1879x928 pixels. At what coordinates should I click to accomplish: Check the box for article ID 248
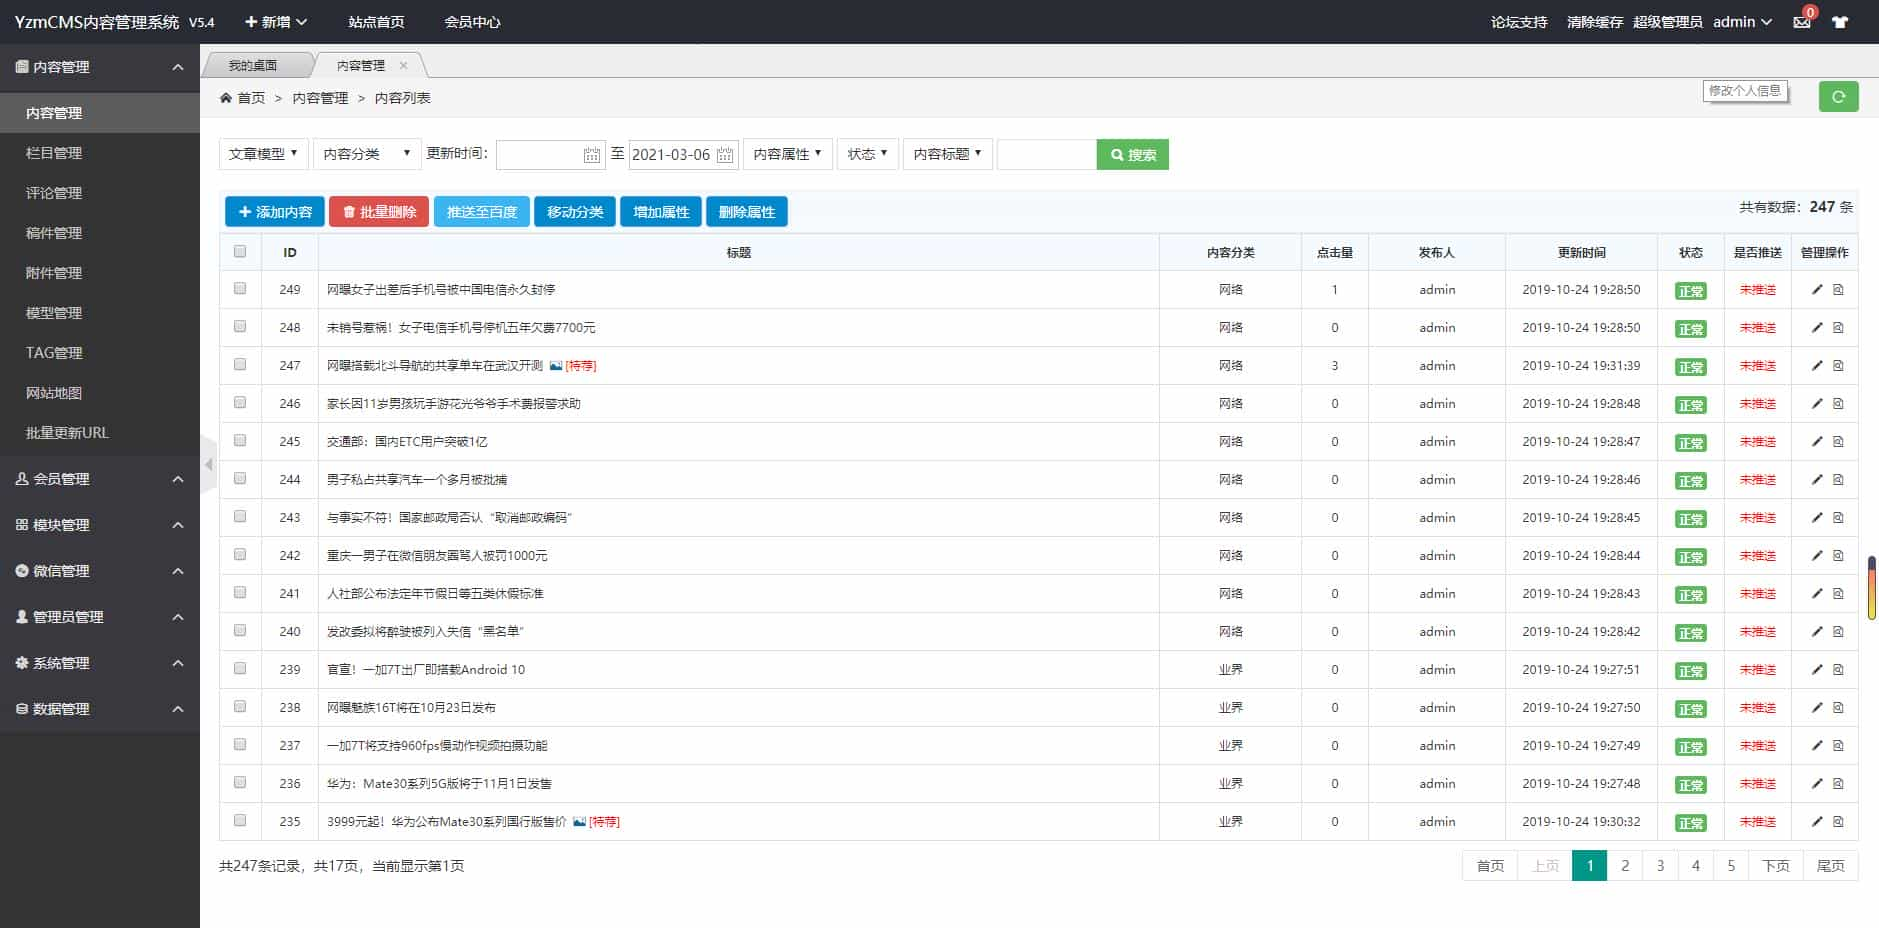(240, 326)
